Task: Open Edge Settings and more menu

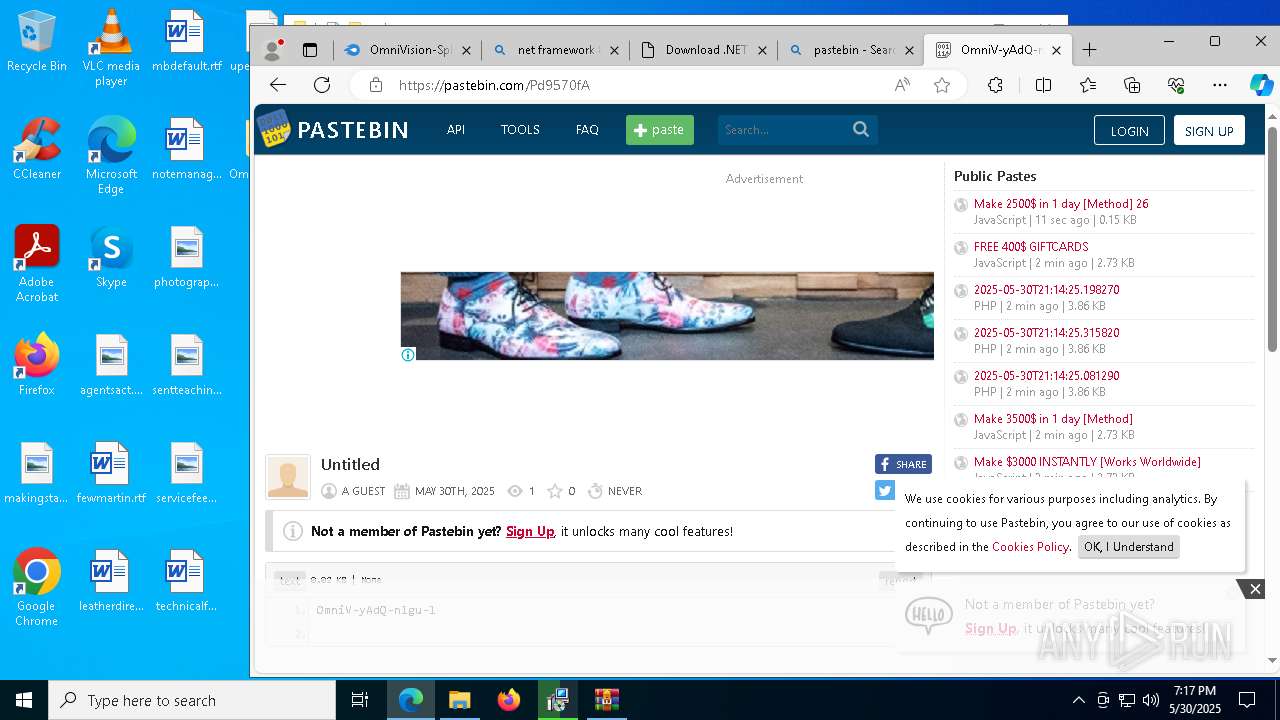Action: 1220,85
